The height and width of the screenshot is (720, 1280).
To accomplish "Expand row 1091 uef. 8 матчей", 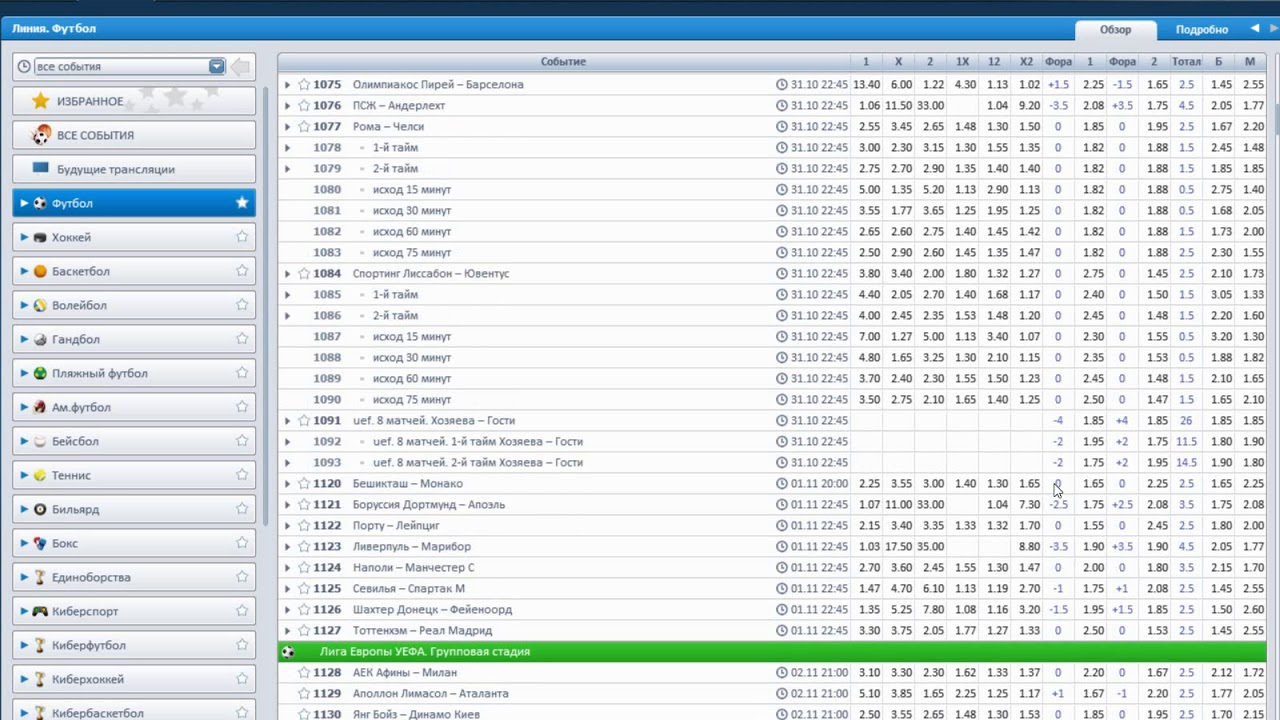I will [x=288, y=420].
